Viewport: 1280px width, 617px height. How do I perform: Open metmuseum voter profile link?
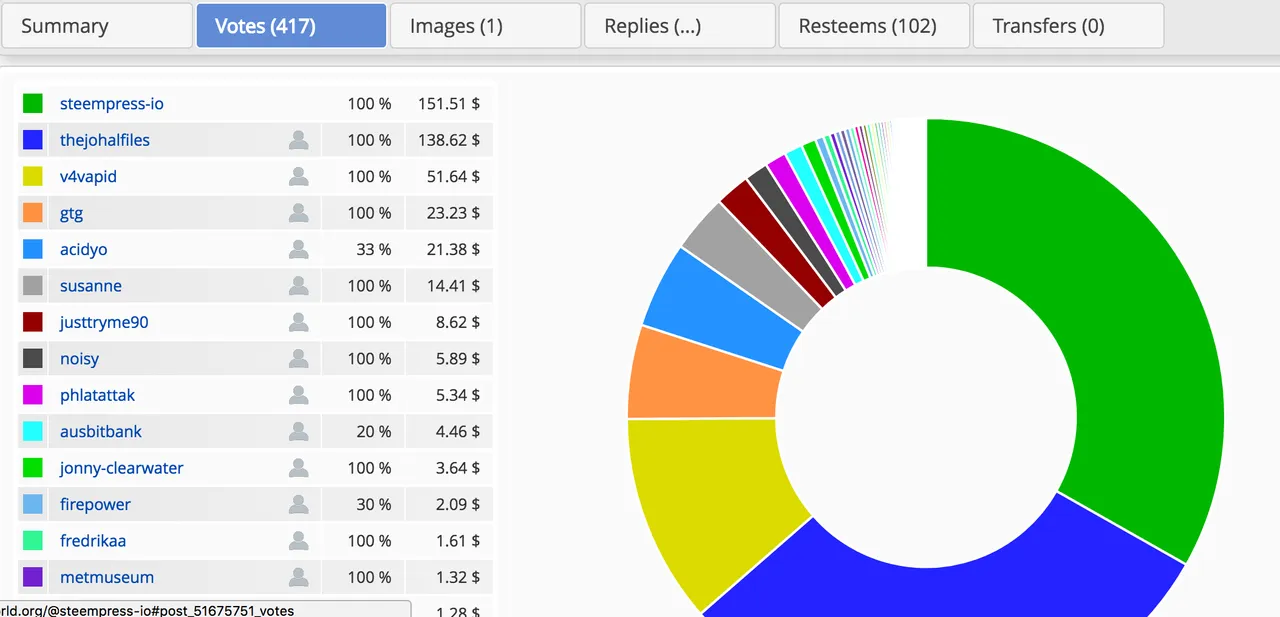coord(107,578)
